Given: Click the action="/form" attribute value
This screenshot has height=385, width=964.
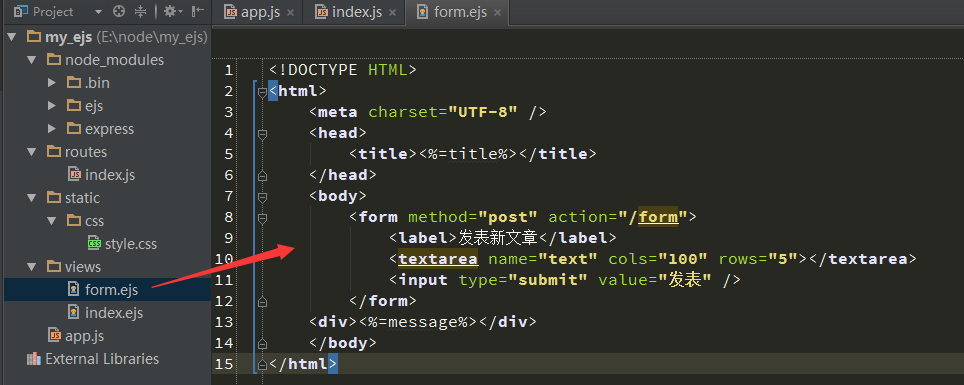Looking at the screenshot, I should pos(617,216).
